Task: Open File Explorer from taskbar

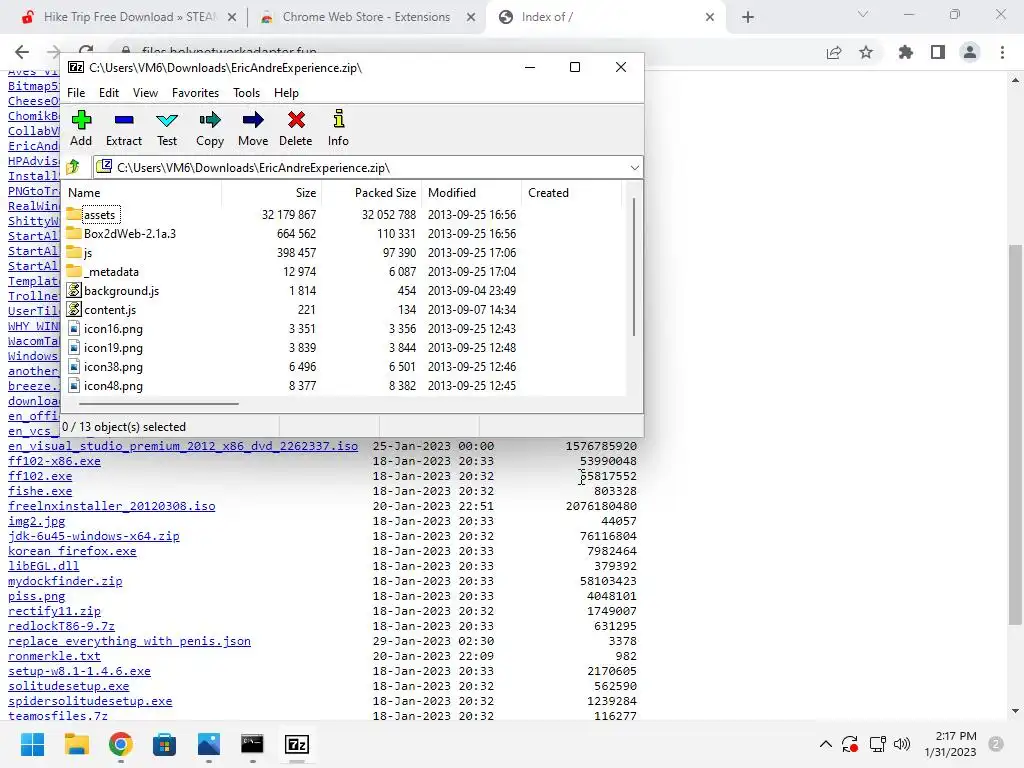Action: click(76, 744)
